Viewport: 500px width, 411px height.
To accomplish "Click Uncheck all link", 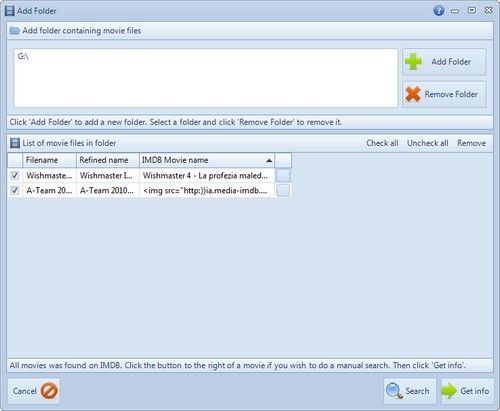I will tap(427, 143).
